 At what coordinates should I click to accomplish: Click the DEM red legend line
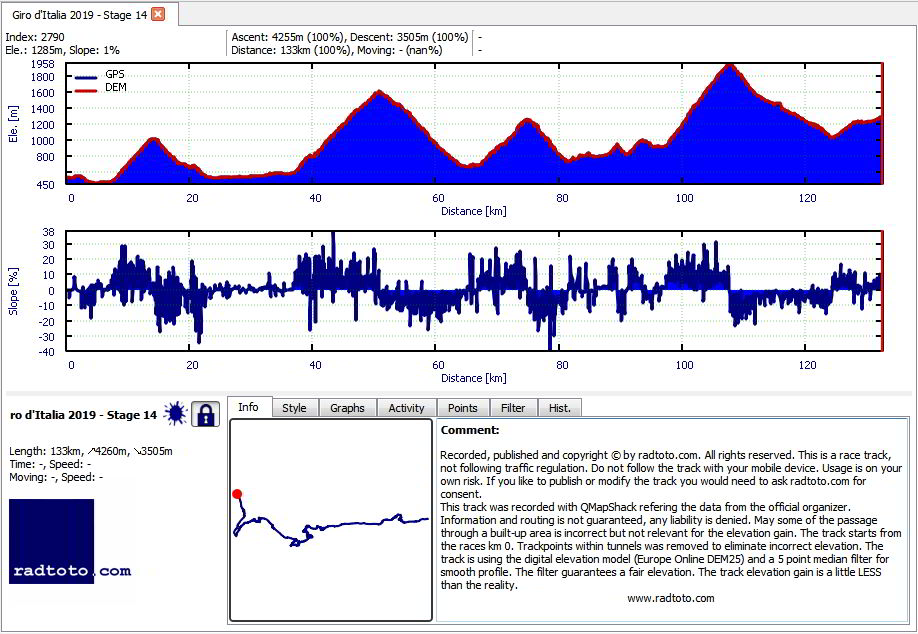pos(86,90)
